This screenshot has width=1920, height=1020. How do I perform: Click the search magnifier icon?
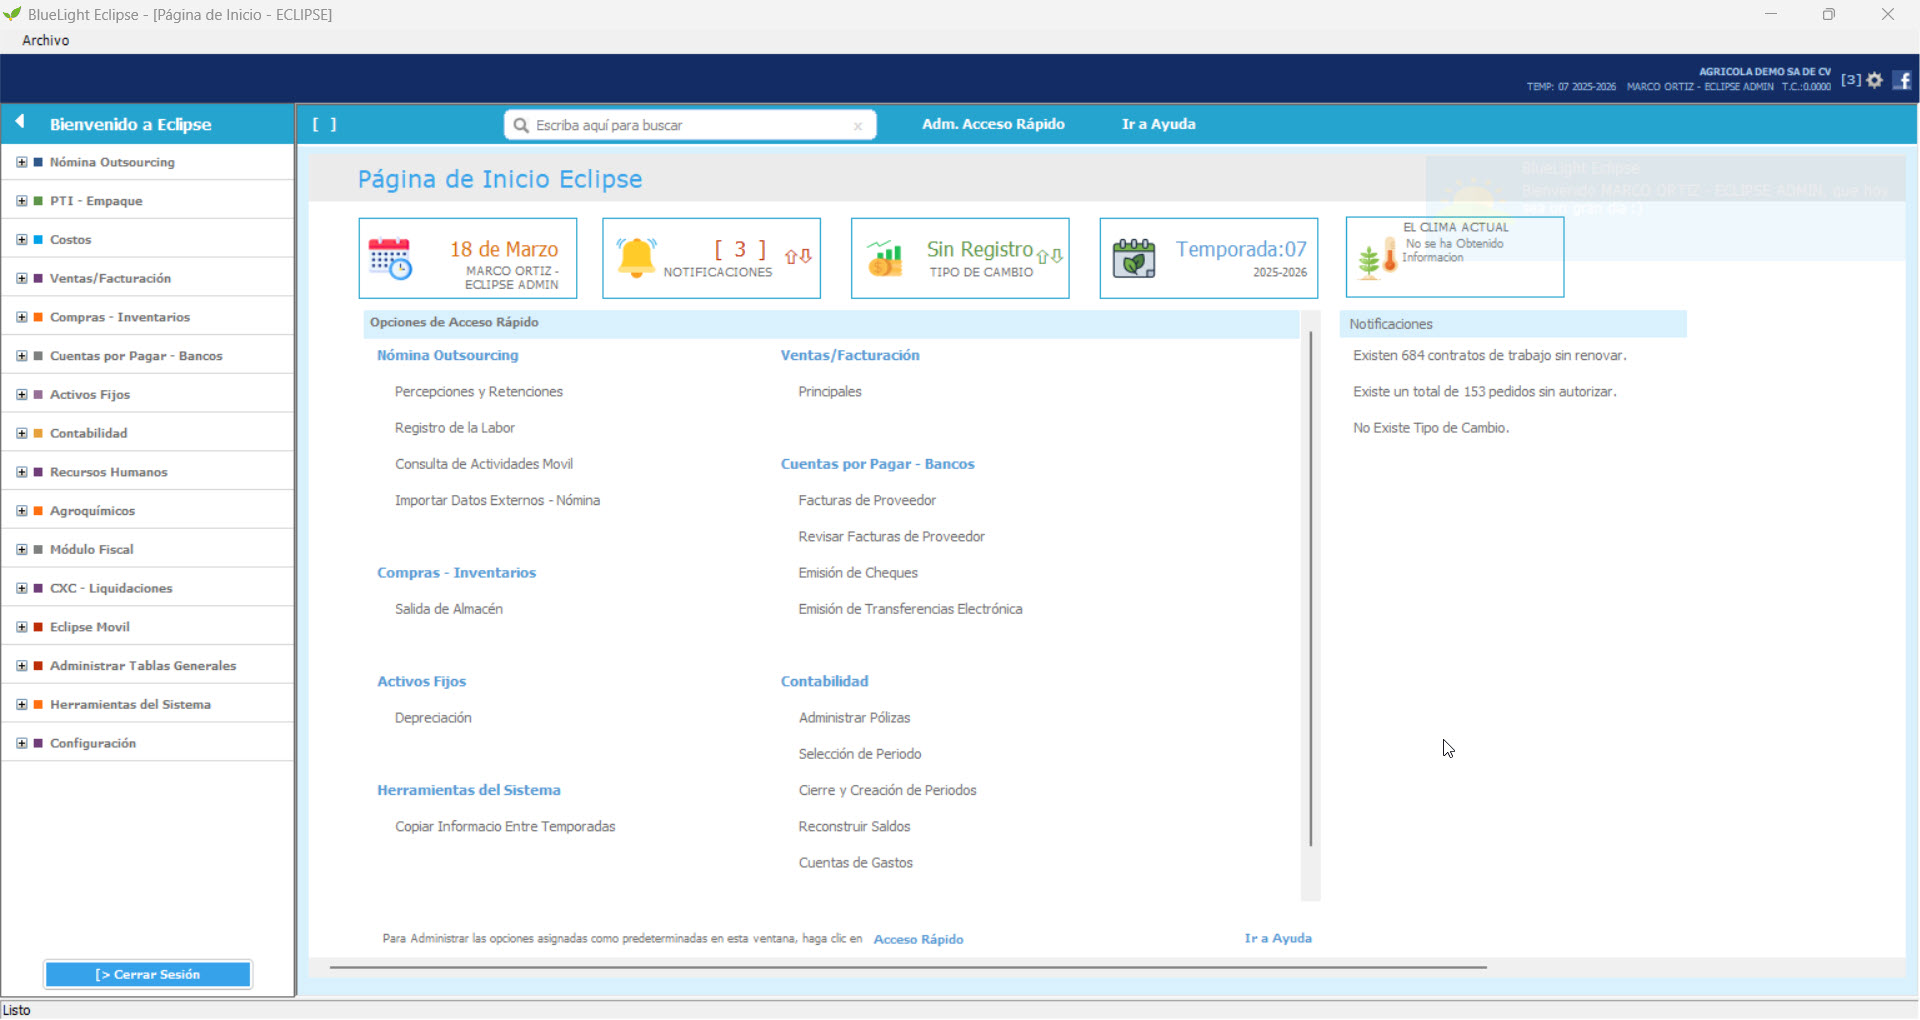pos(521,125)
